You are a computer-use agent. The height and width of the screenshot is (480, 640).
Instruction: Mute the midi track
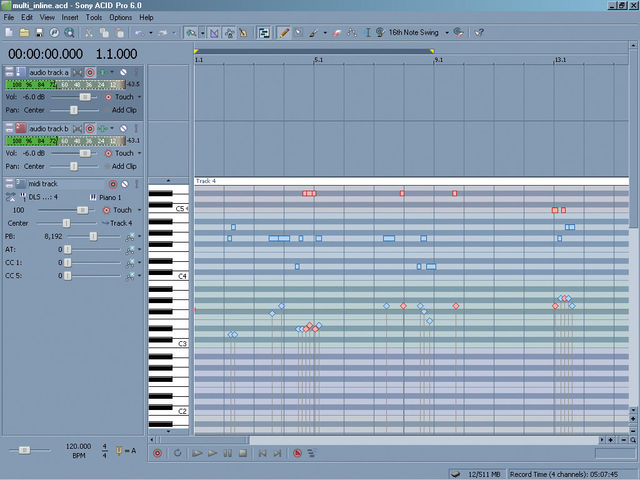(125, 184)
